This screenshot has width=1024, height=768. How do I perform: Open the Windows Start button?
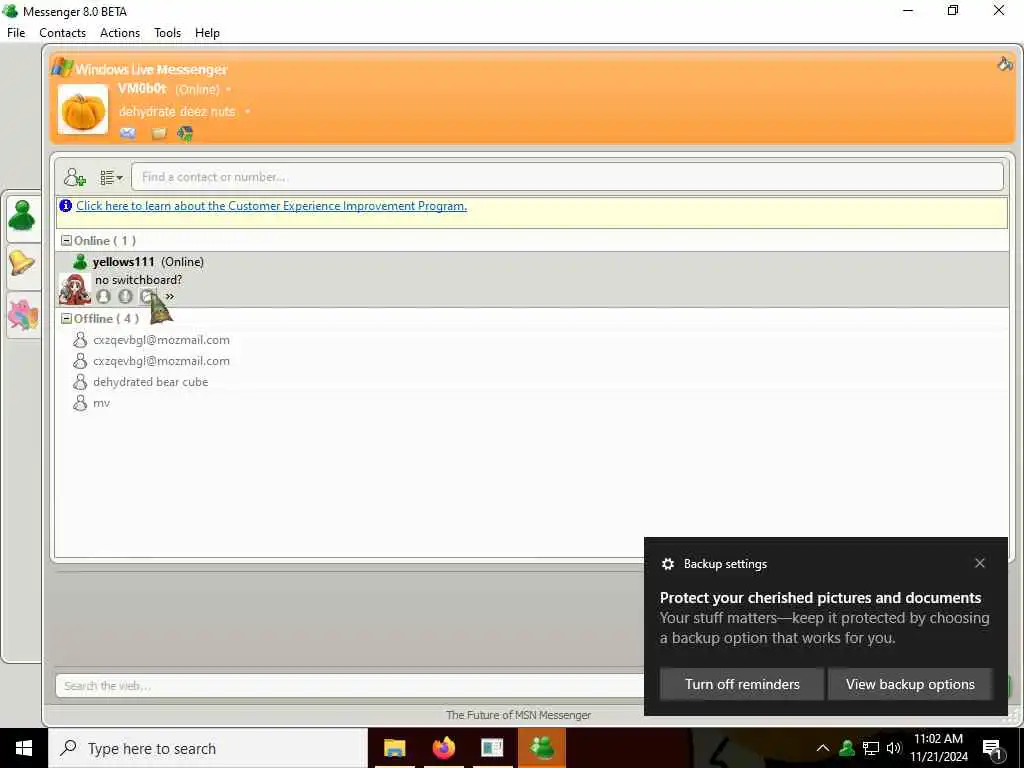[24, 748]
